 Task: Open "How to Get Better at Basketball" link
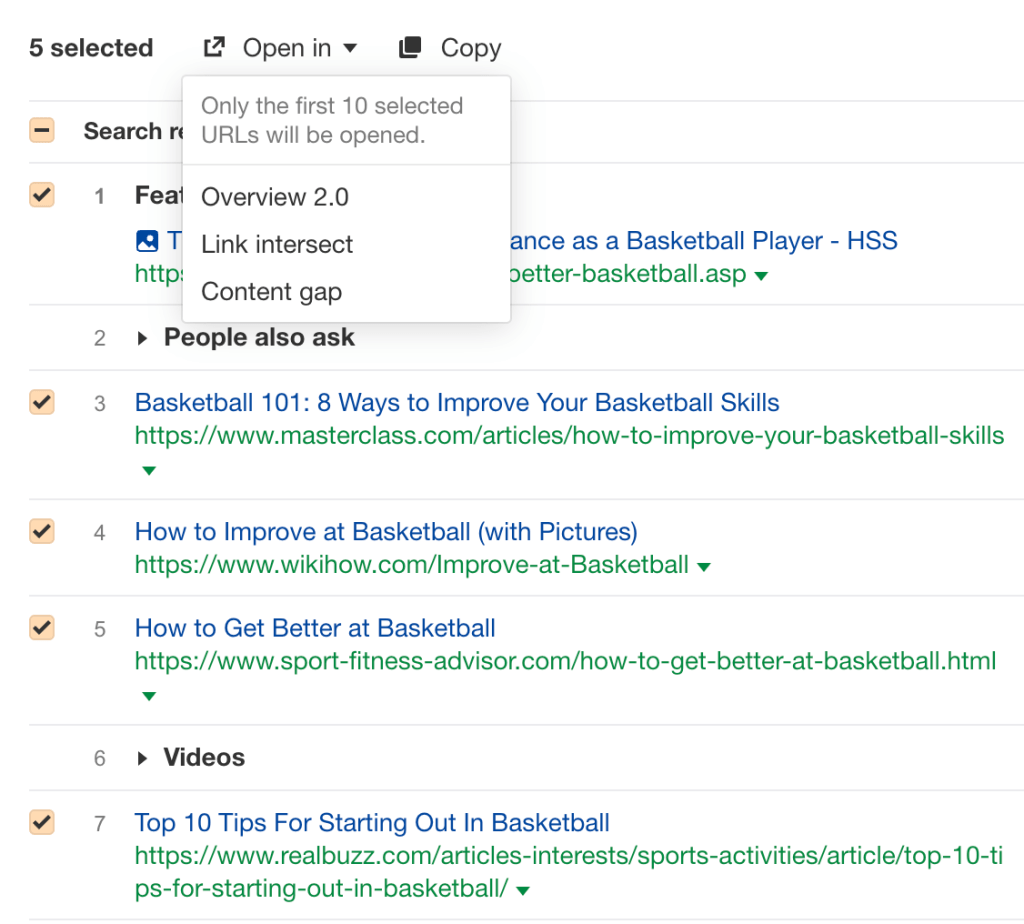(314, 628)
